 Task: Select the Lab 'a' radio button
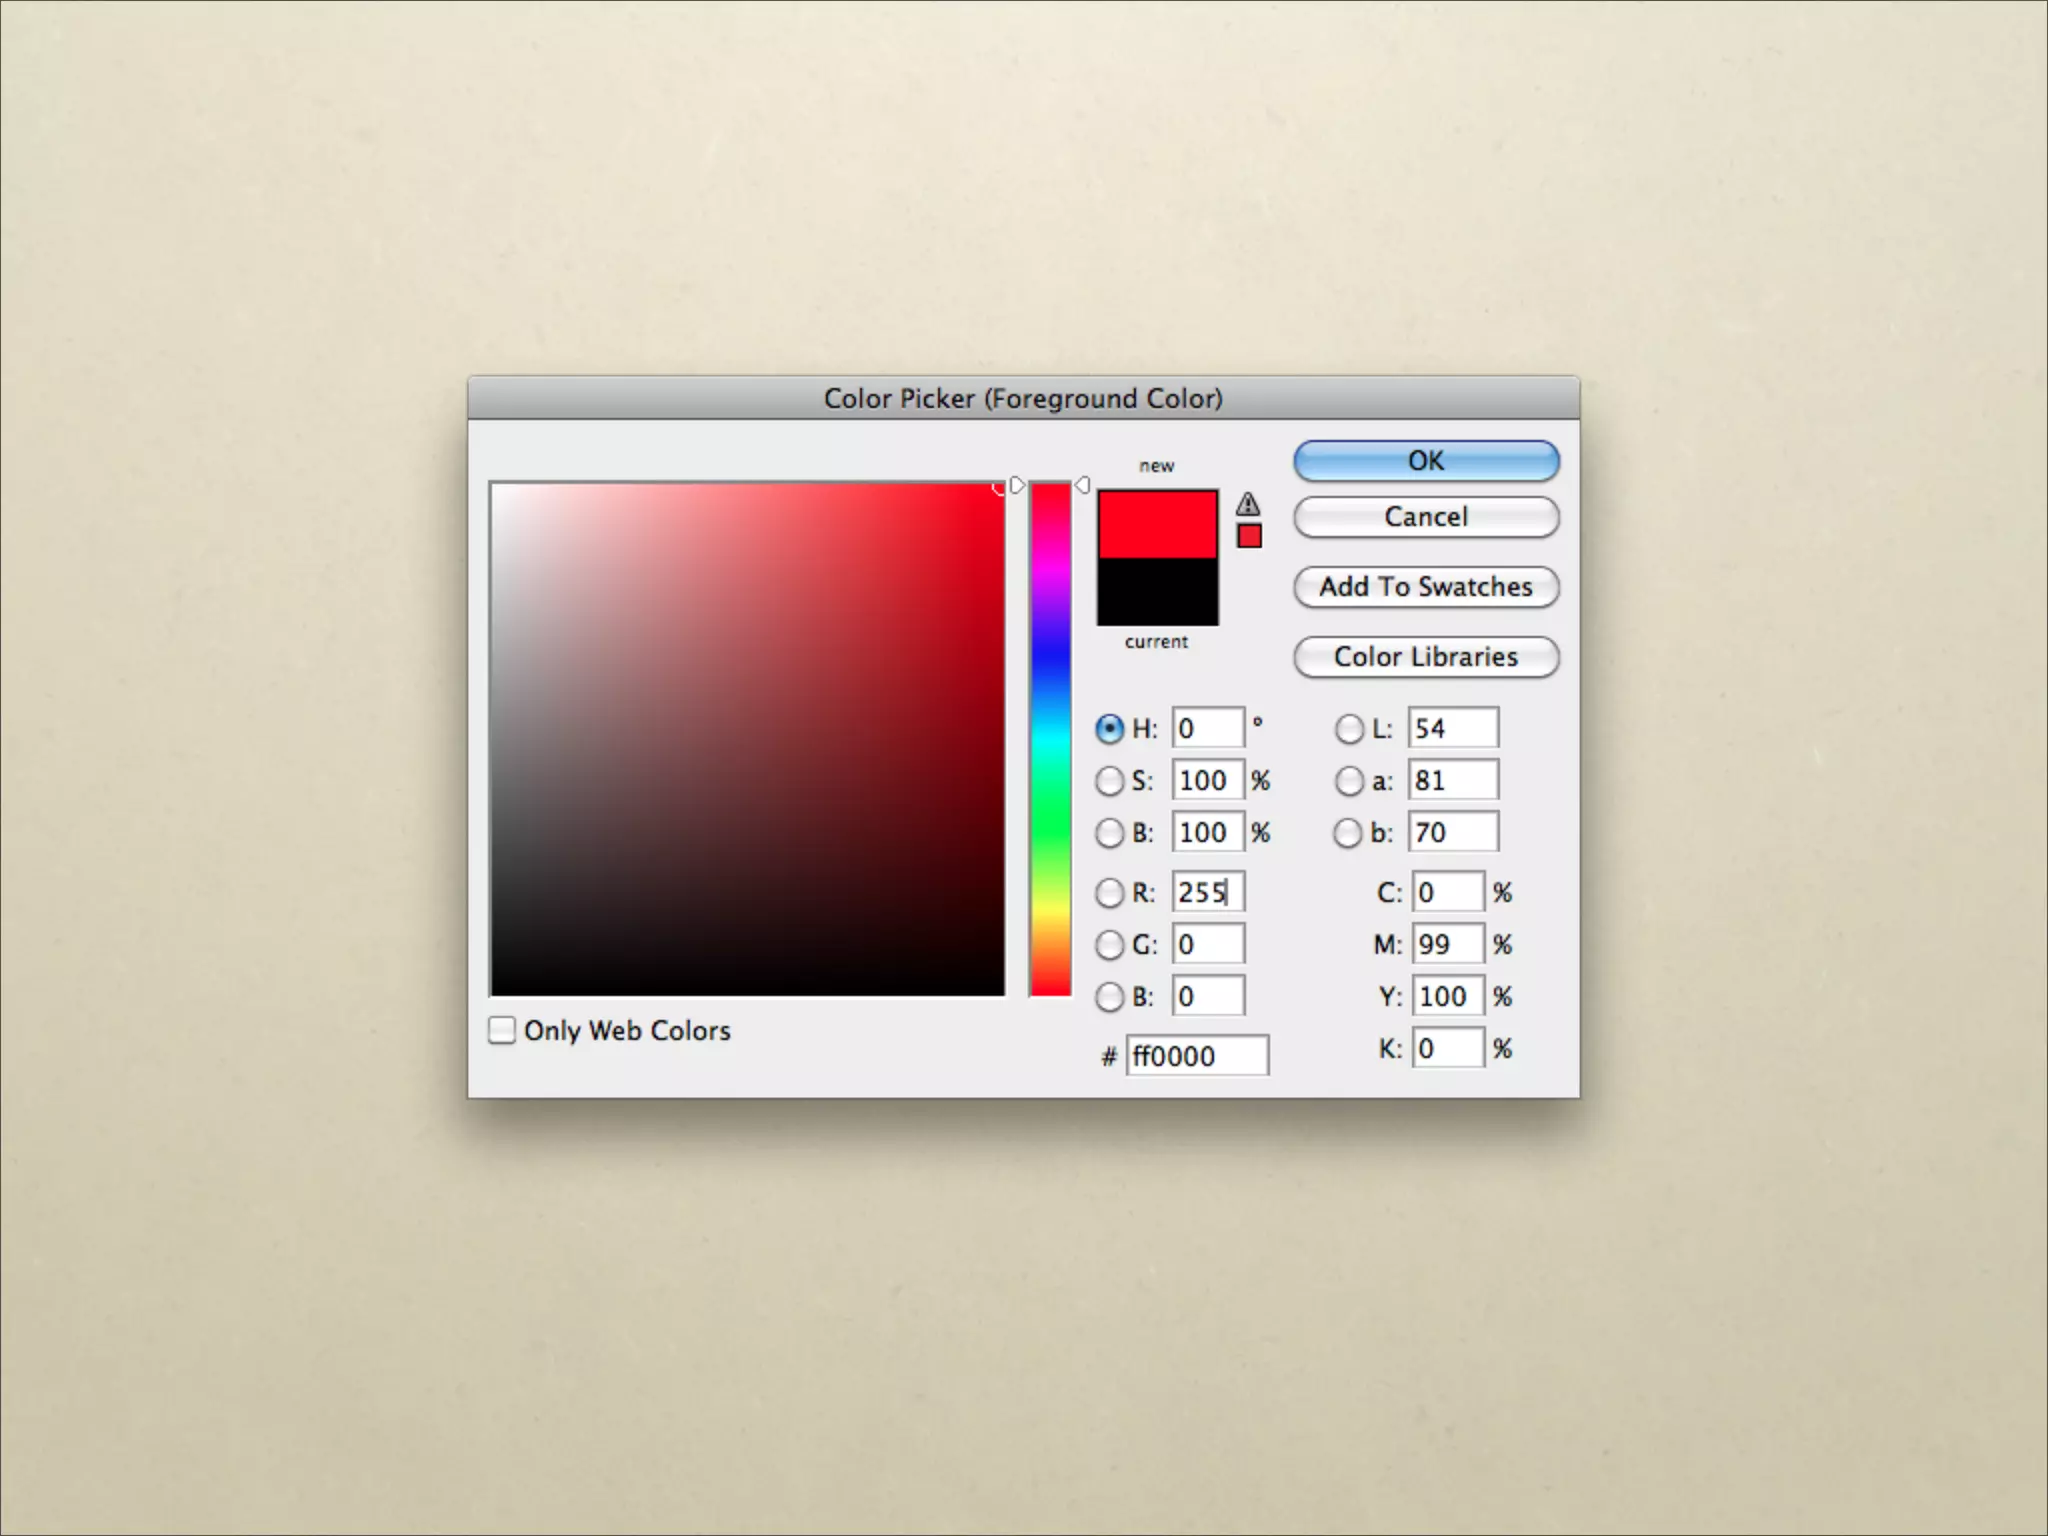(1349, 781)
